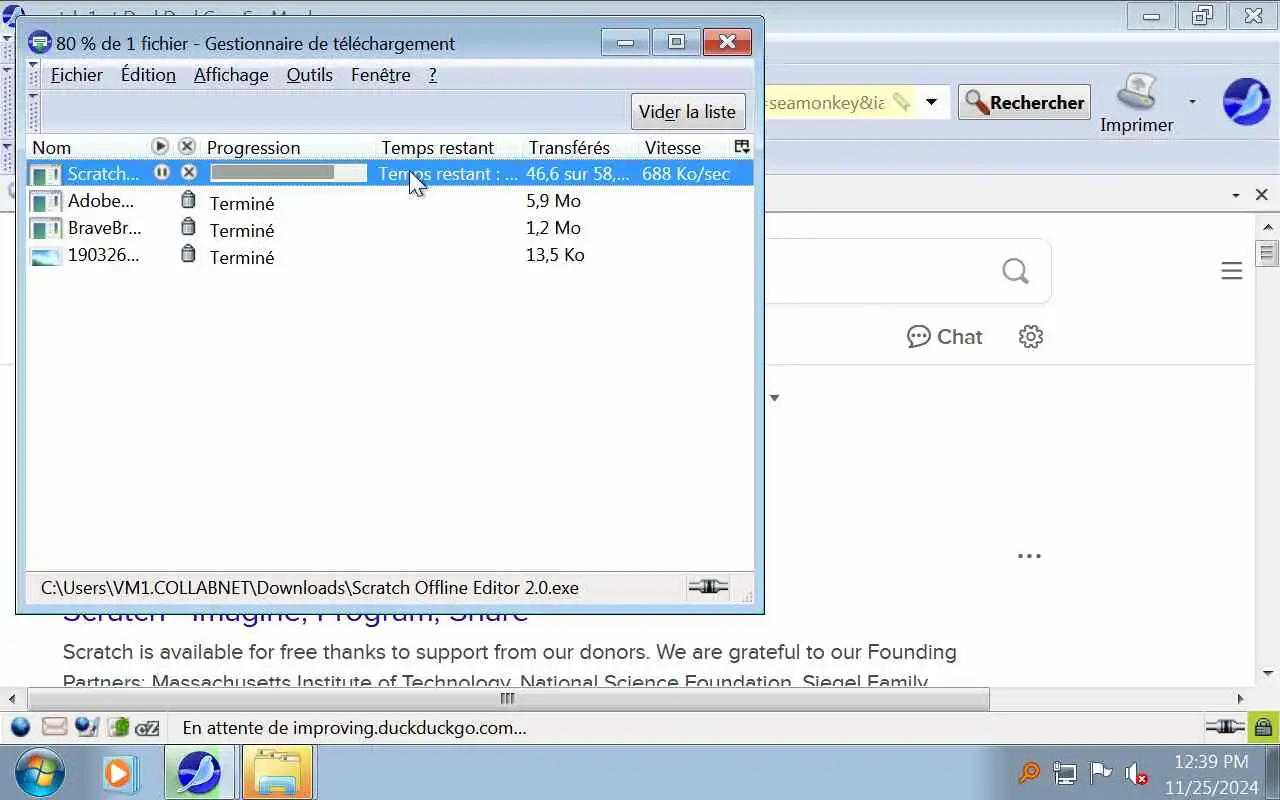Close the current browser tab with X
This screenshot has width=1280, height=800.
1261,195
